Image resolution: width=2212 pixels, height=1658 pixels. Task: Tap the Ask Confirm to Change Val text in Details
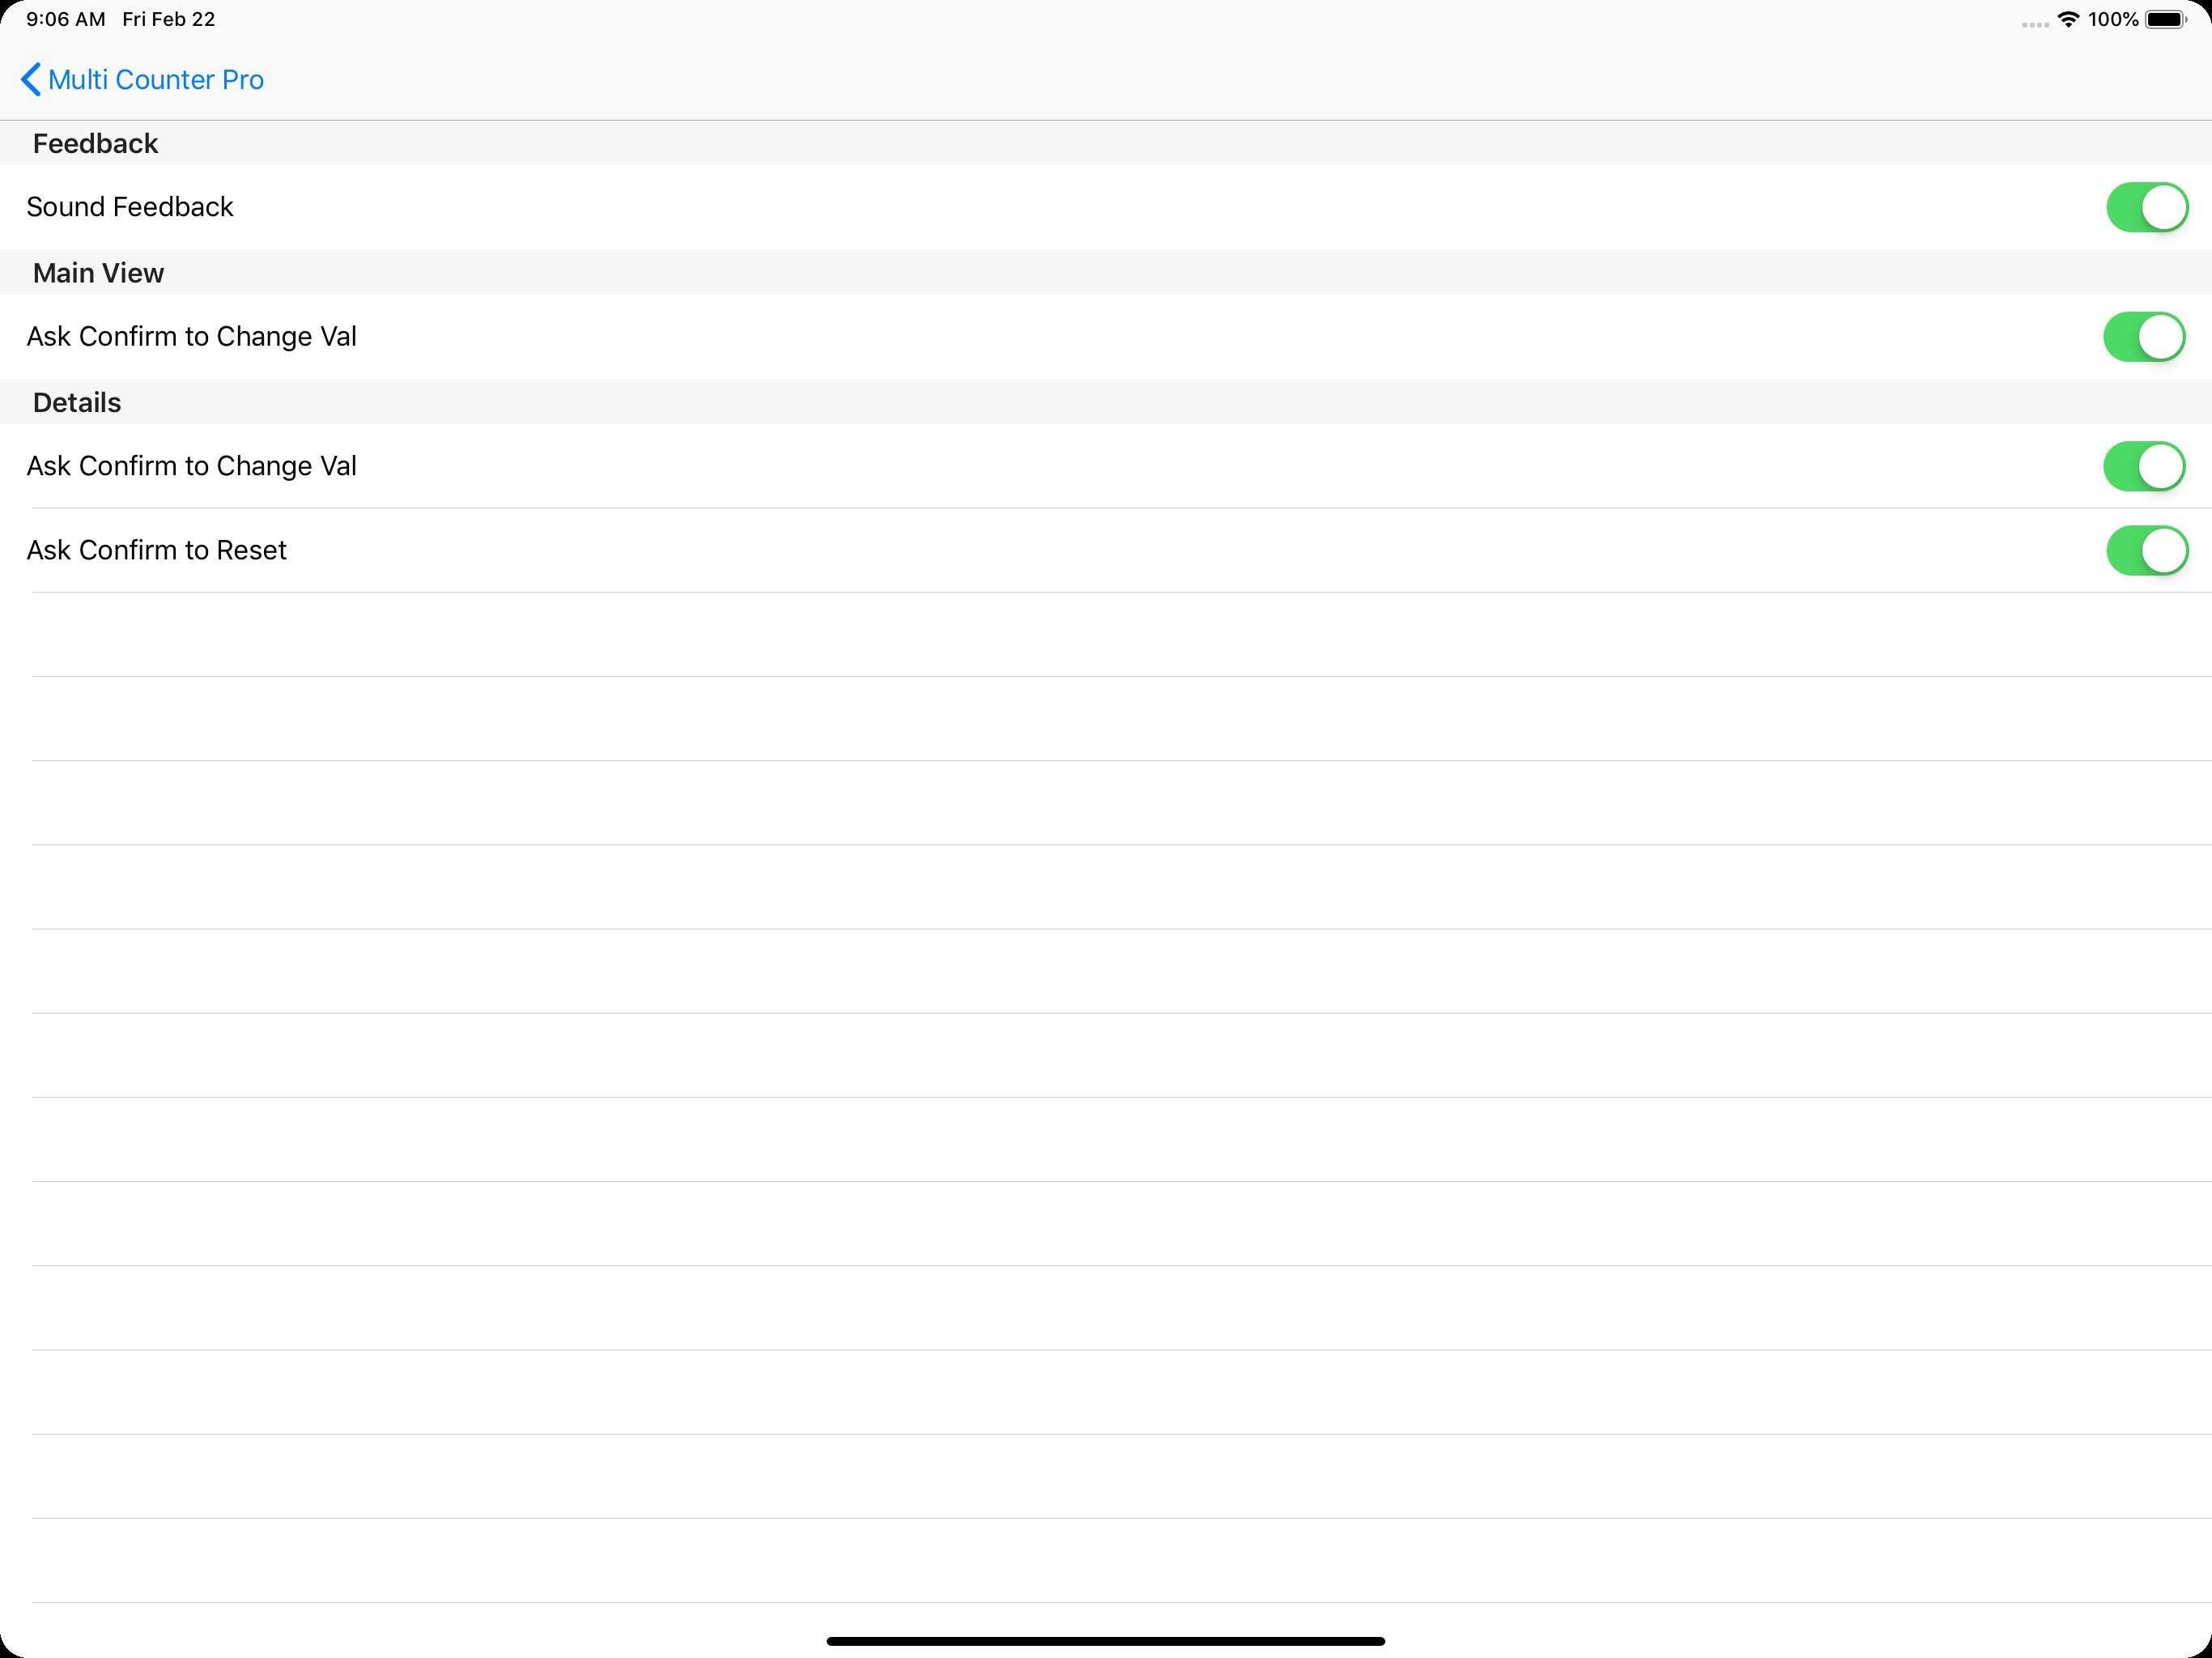191,466
